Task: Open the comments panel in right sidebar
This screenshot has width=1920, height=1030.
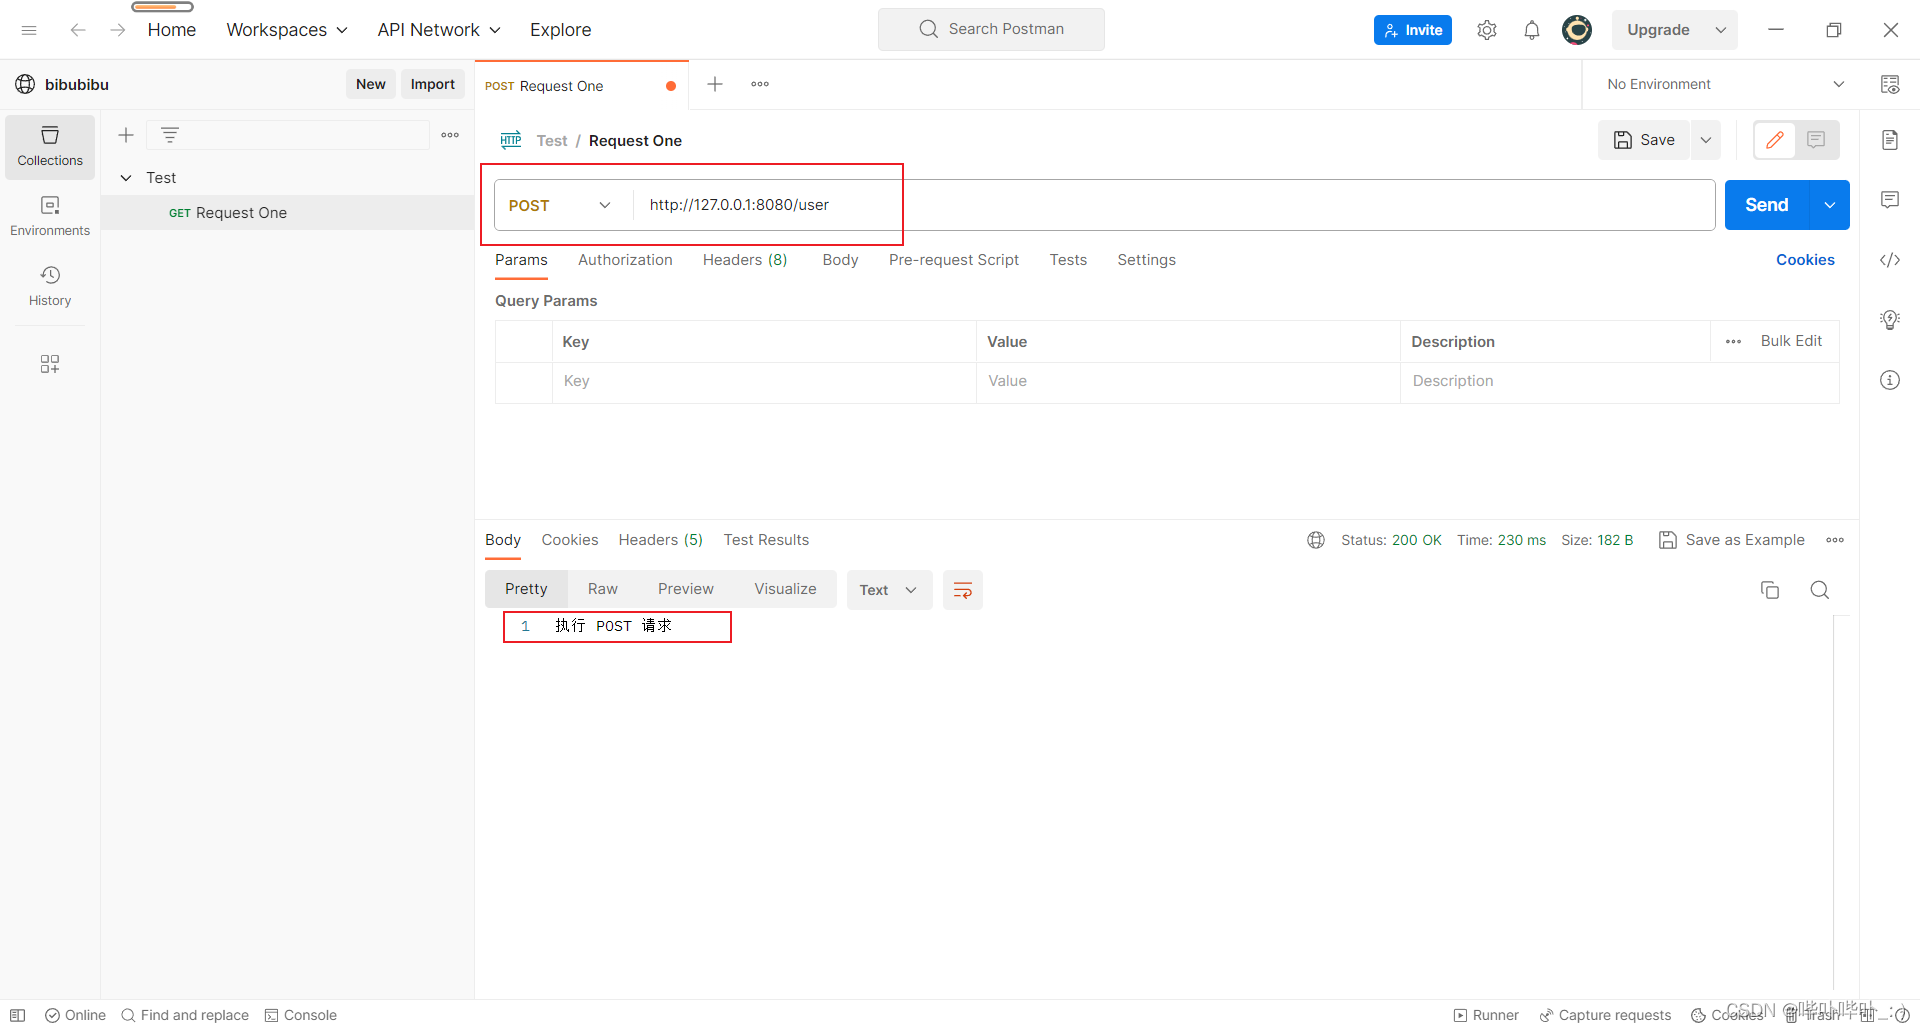Action: coord(1890,200)
